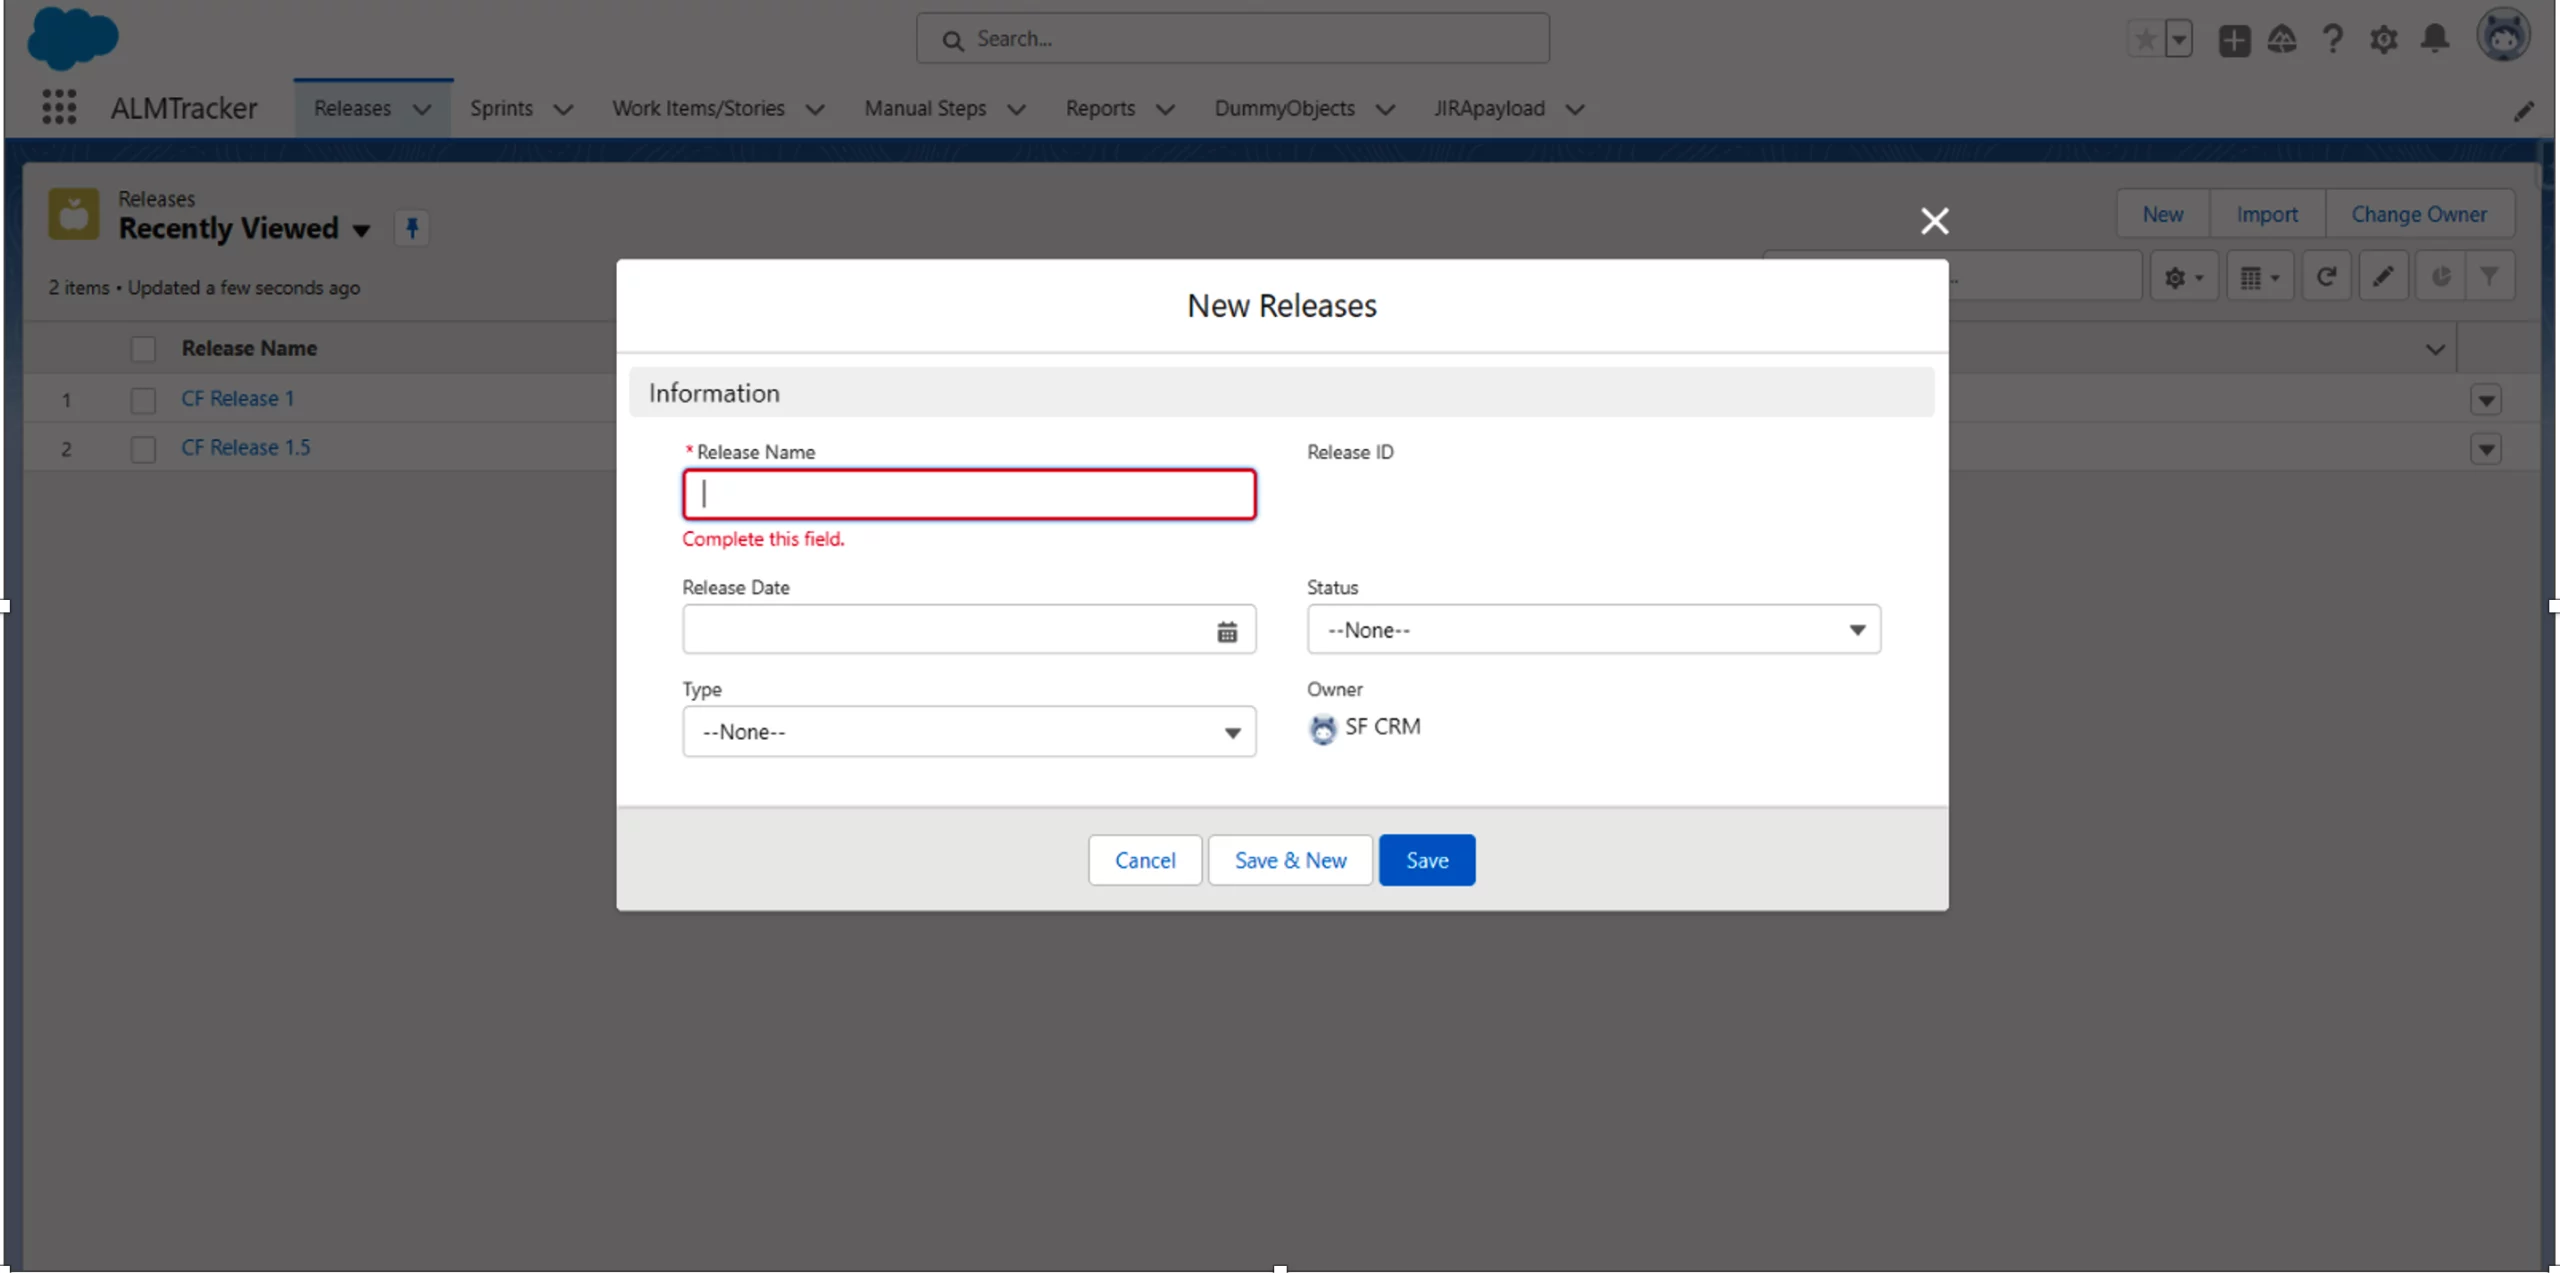This screenshot has width=2560, height=1273.
Task: Open the Trailhead guidance icon
Action: (2282, 39)
